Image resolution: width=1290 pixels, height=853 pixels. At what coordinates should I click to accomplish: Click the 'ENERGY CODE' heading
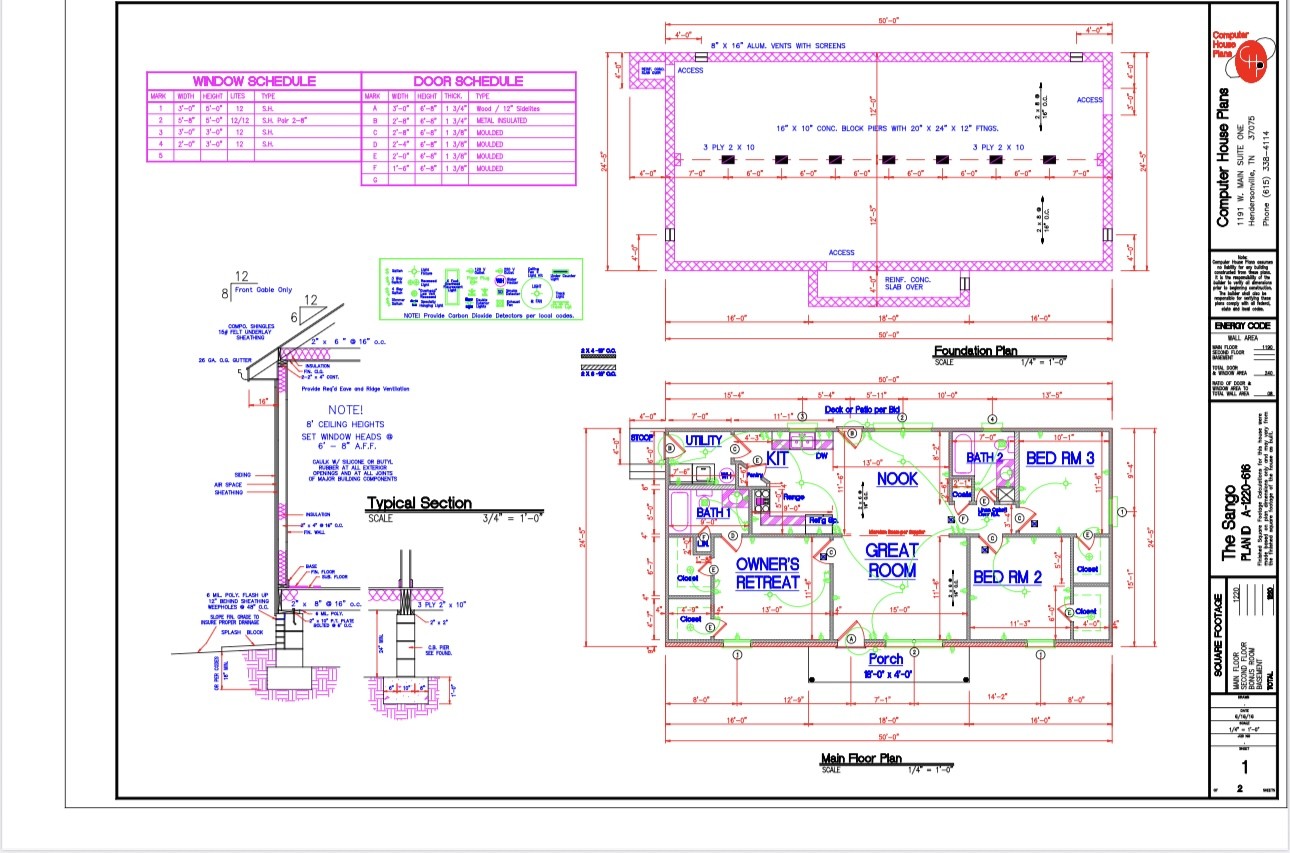pyautogui.click(x=1243, y=326)
